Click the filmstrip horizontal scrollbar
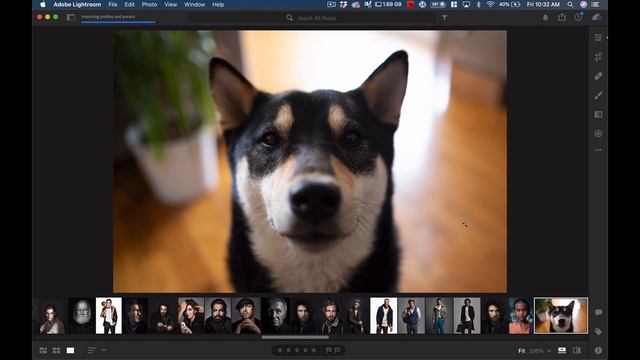 point(295,338)
